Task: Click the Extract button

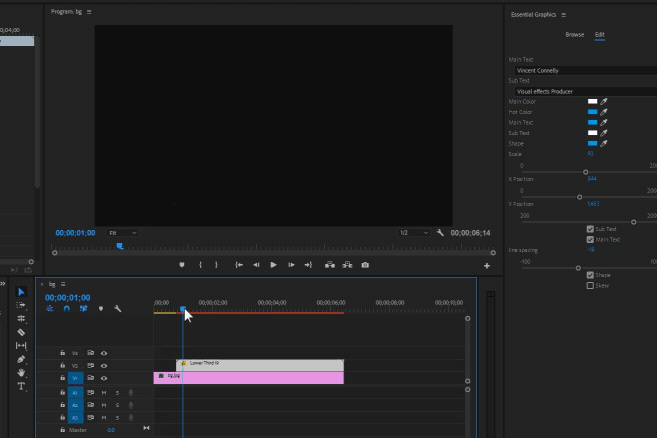Action: pyautogui.click(x=347, y=265)
